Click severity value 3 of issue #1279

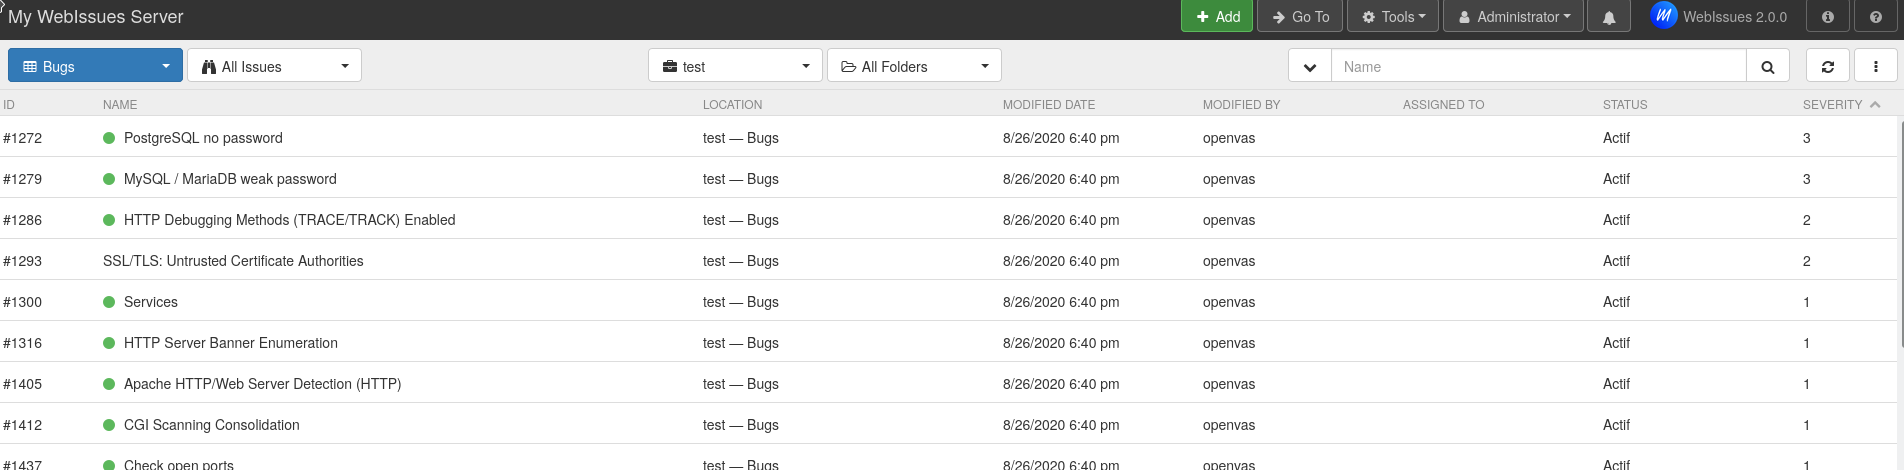click(1807, 179)
